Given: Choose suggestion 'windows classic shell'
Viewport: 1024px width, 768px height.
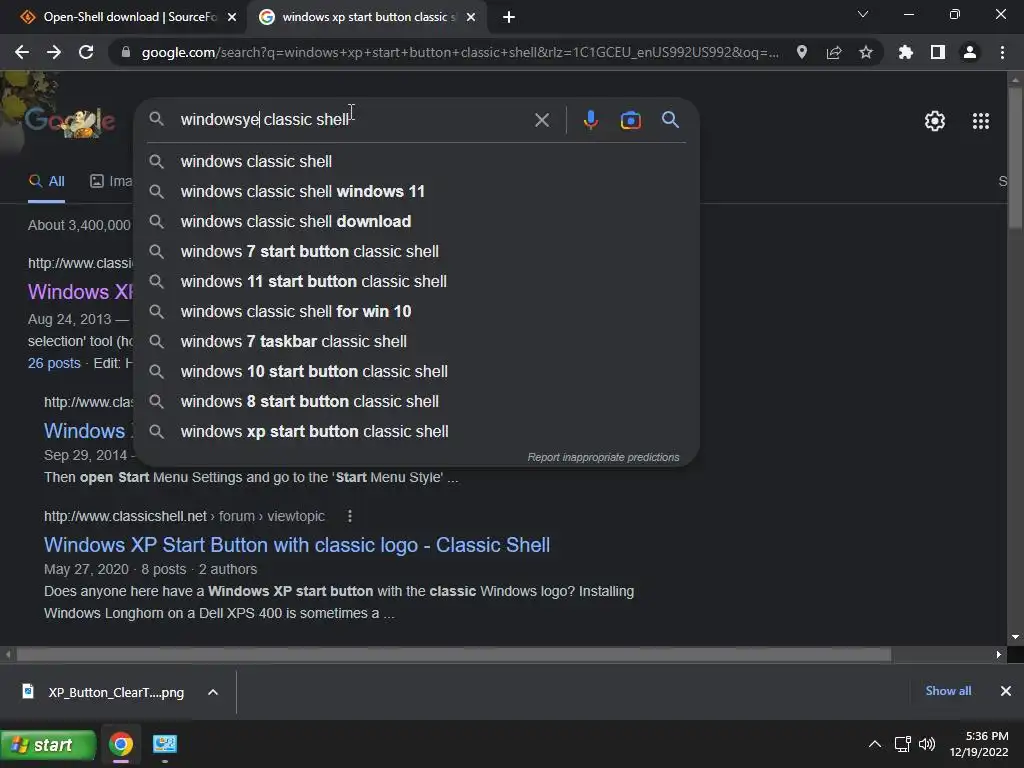Looking at the screenshot, I should [416, 161].
